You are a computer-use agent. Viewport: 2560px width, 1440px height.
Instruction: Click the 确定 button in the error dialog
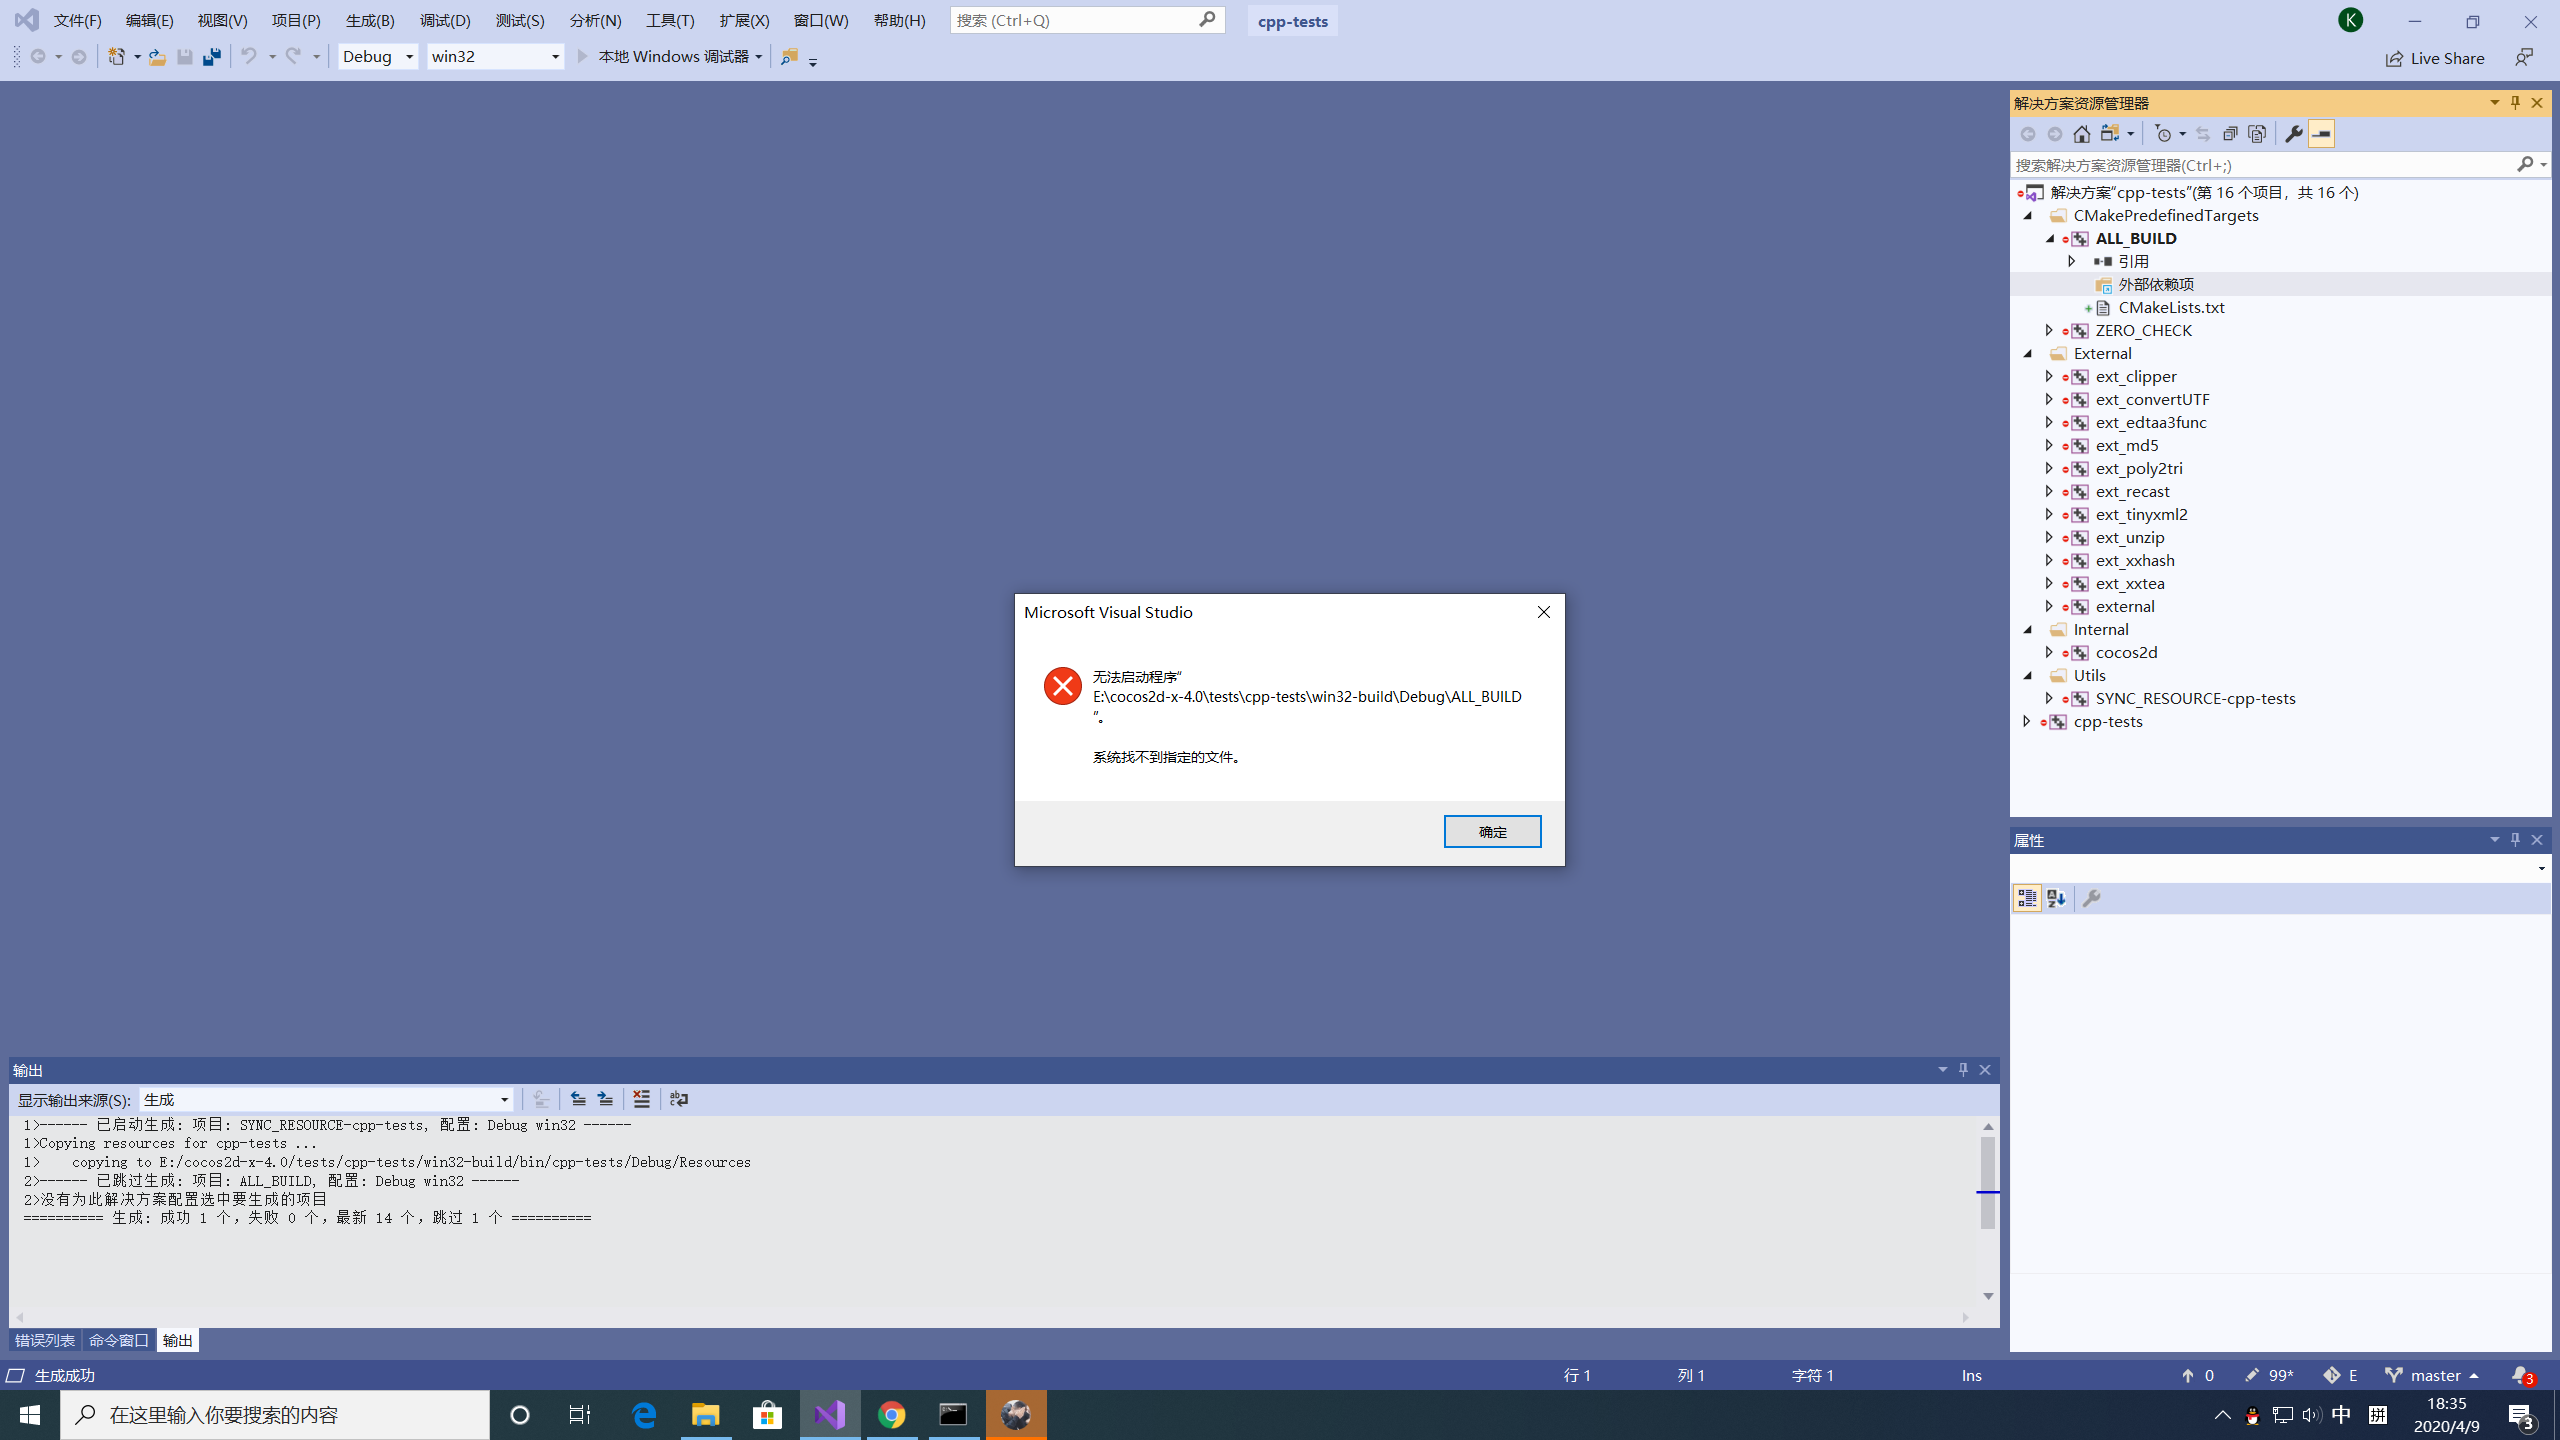coord(1492,831)
